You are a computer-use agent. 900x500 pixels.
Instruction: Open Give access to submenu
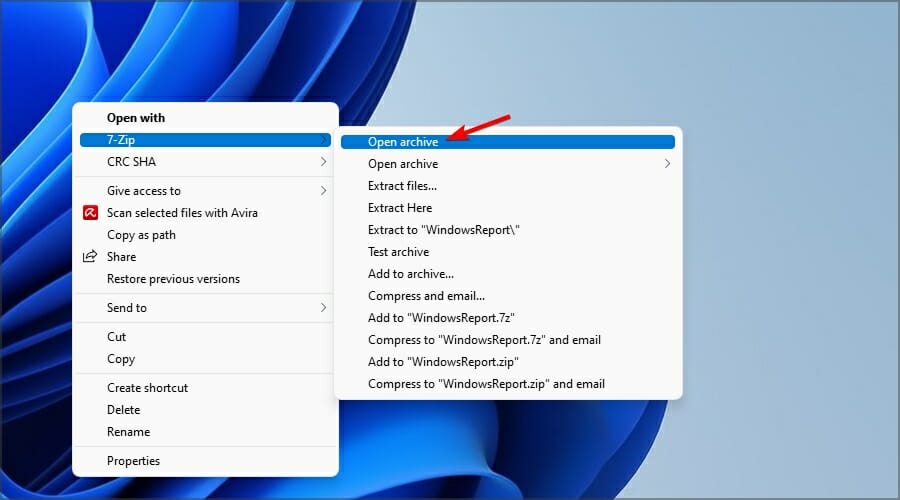(x=205, y=191)
